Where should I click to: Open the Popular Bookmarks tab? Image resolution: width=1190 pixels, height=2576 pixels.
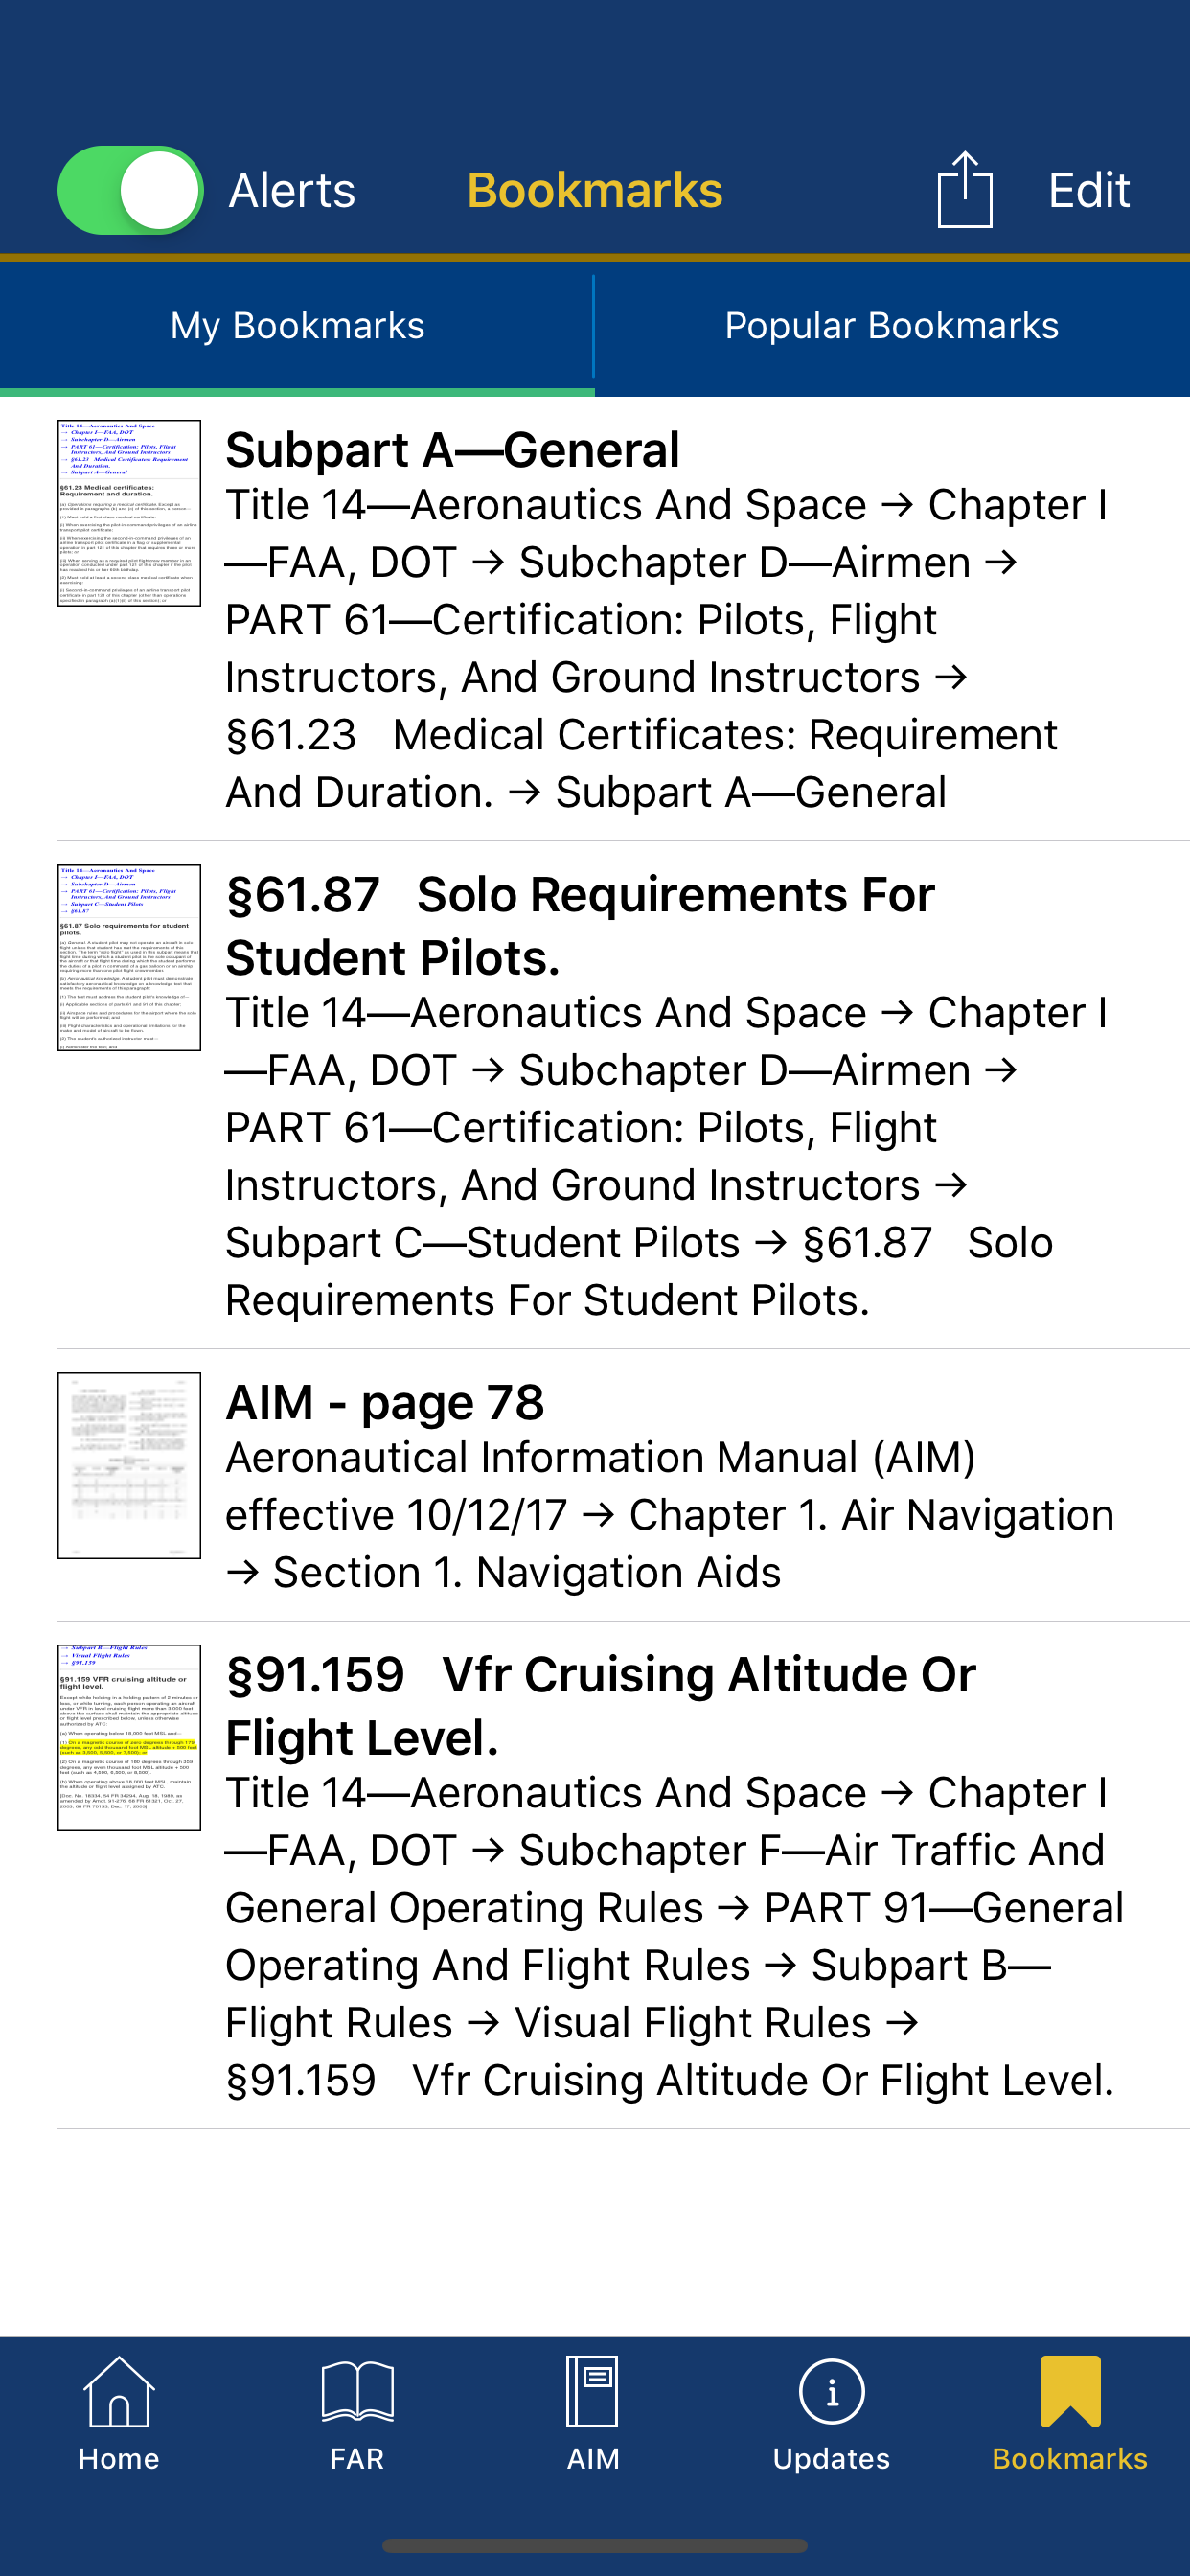click(x=891, y=326)
